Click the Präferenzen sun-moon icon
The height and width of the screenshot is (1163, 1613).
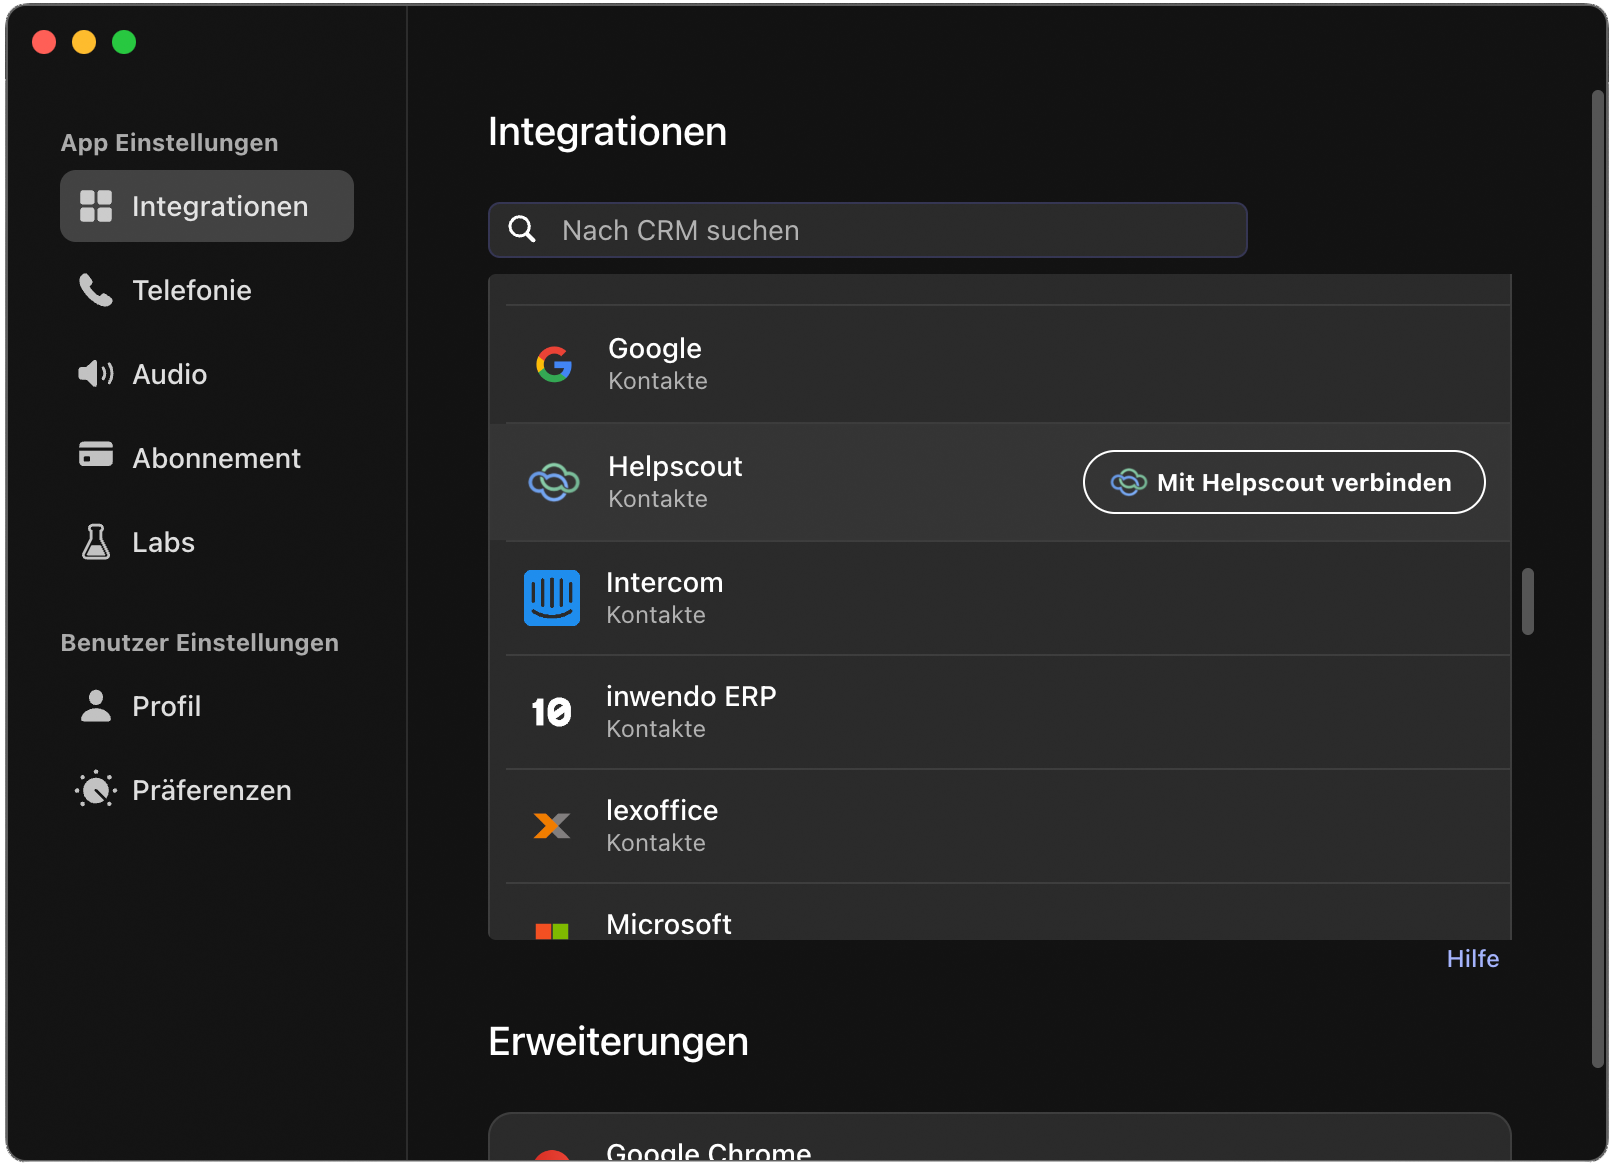(x=96, y=790)
